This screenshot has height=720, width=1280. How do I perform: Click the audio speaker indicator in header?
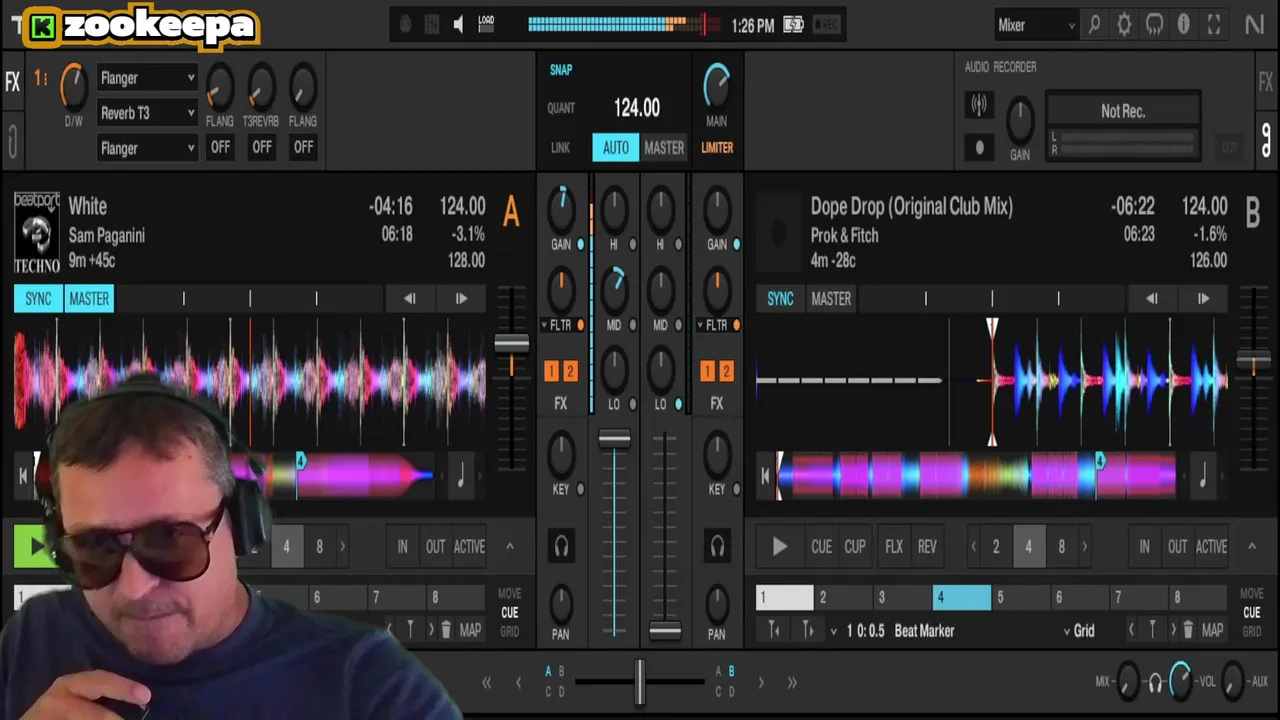458,25
